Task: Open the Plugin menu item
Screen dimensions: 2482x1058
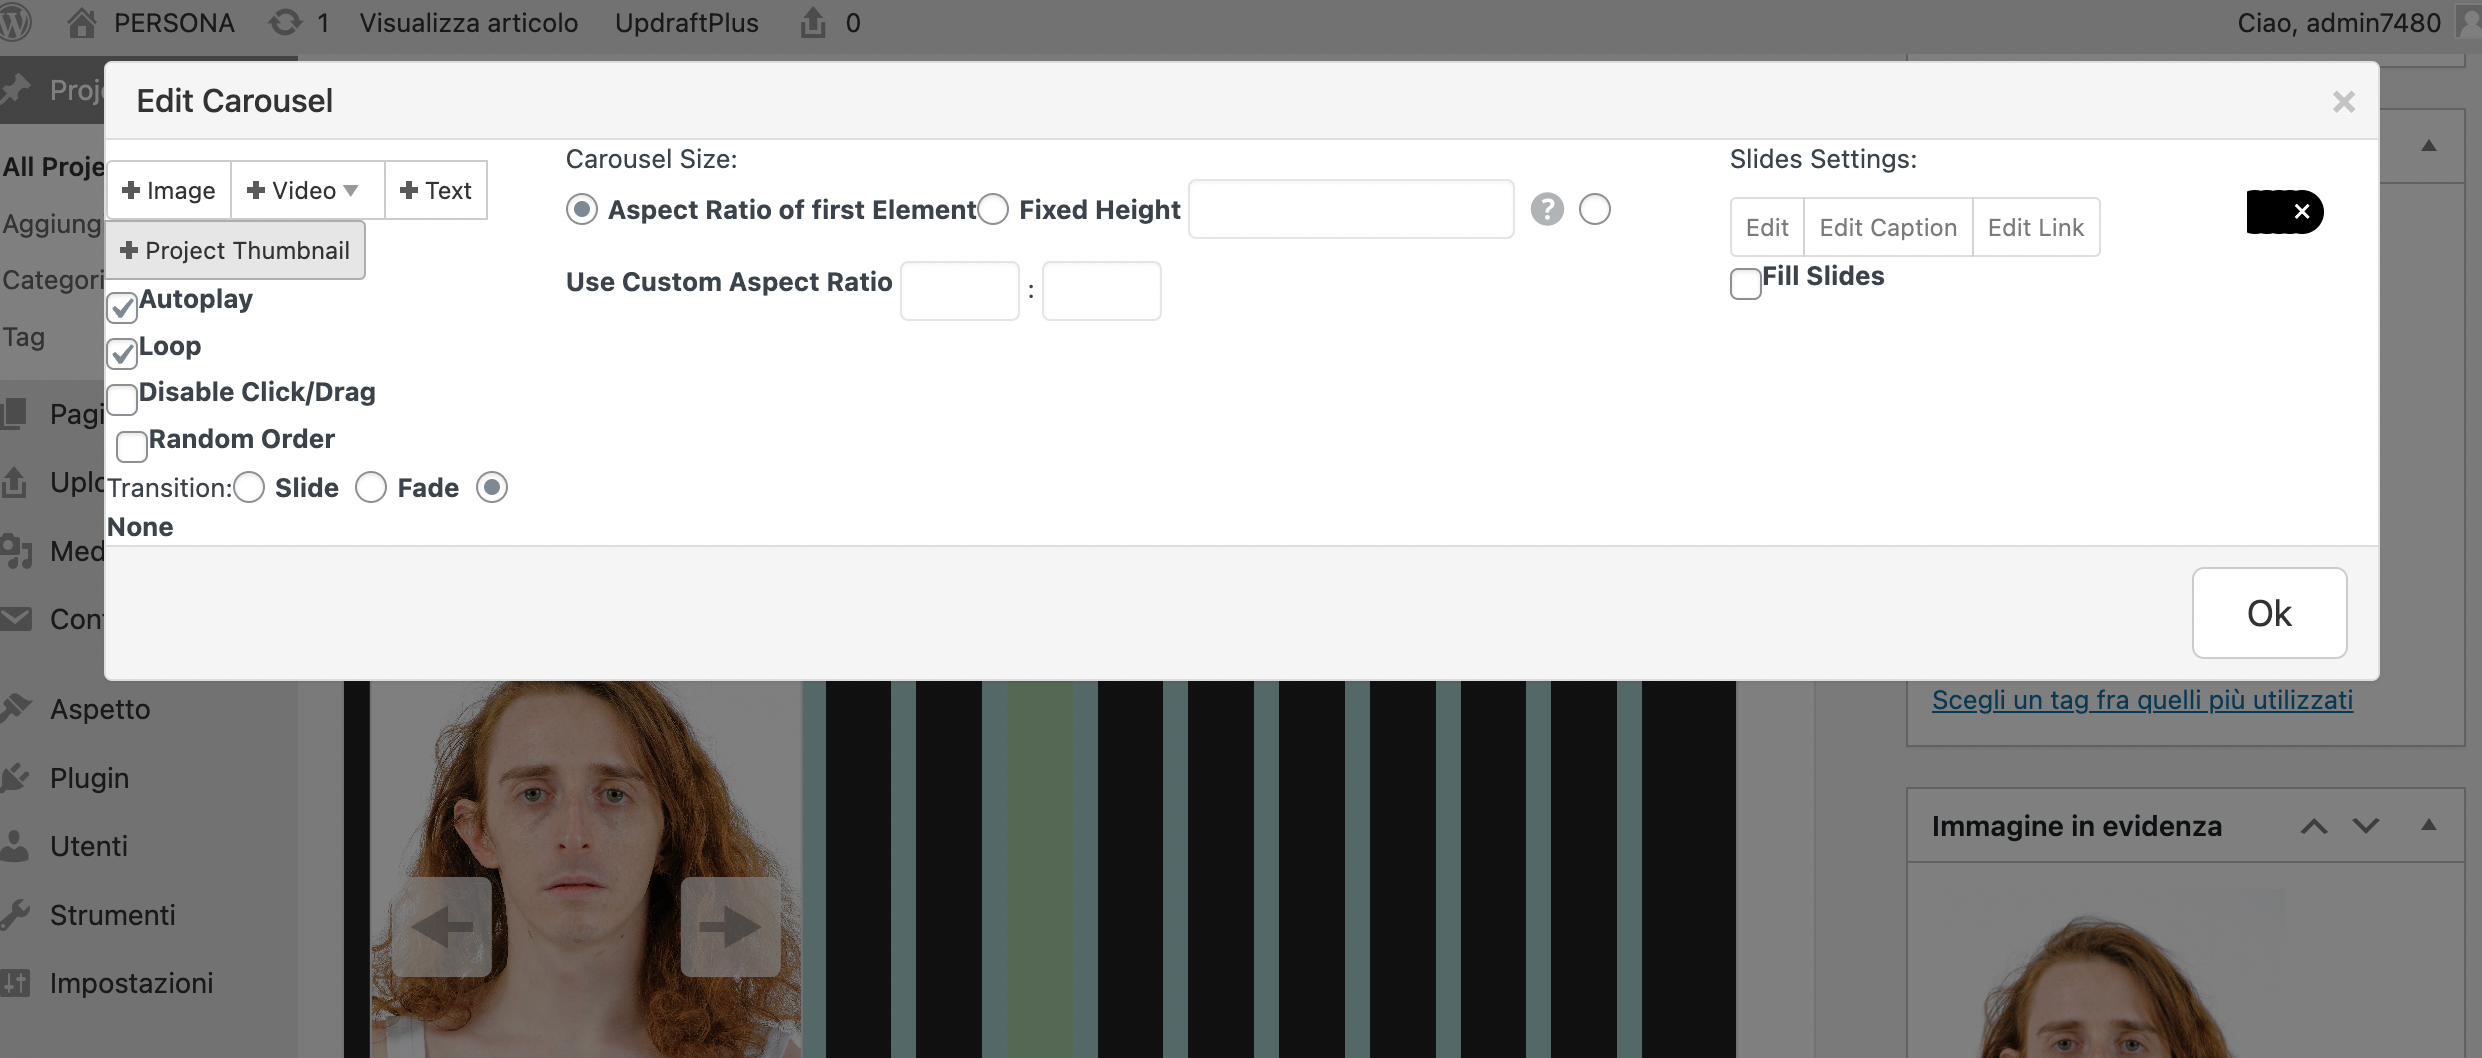Action: tap(89, 778)
